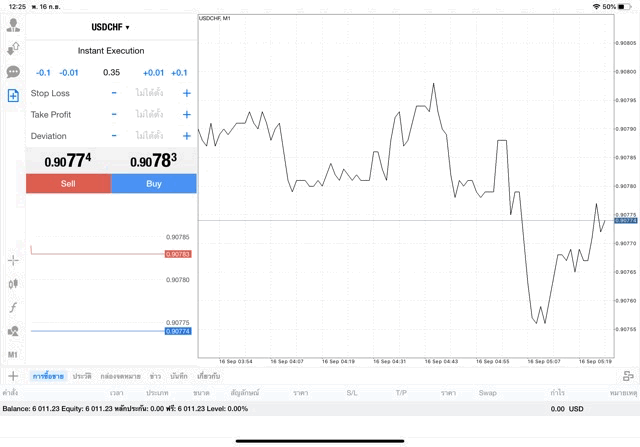Open the chat messages icon
Viewport: 640px width, 447px height.
[13, 72]
